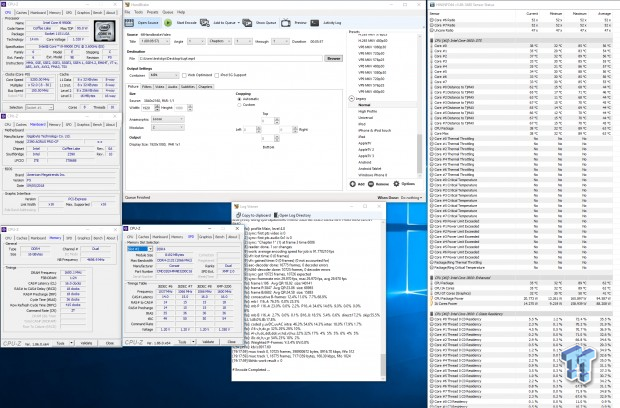Image resolution: width=620 pixels, height=408 pixels.
Task: Click the HWiNFO64 title bar icon
Action: point(433,5)
